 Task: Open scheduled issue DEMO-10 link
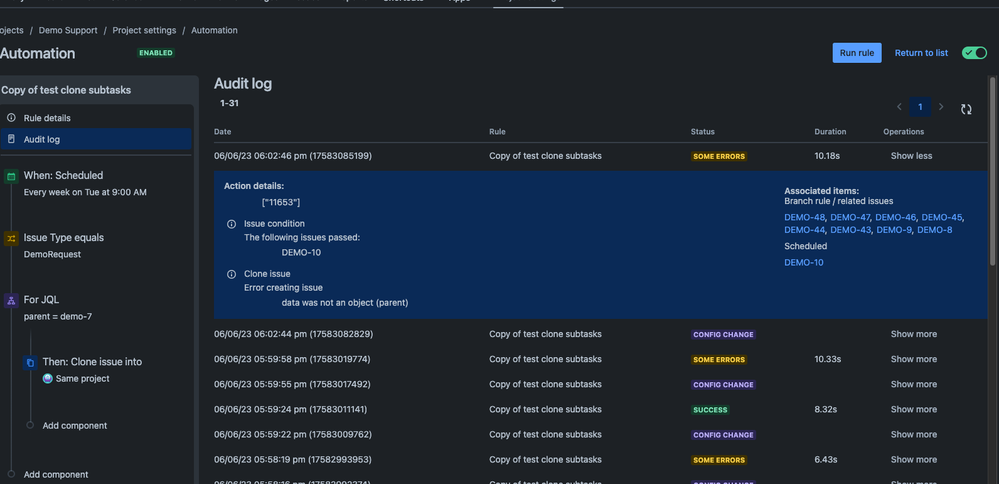803,262
